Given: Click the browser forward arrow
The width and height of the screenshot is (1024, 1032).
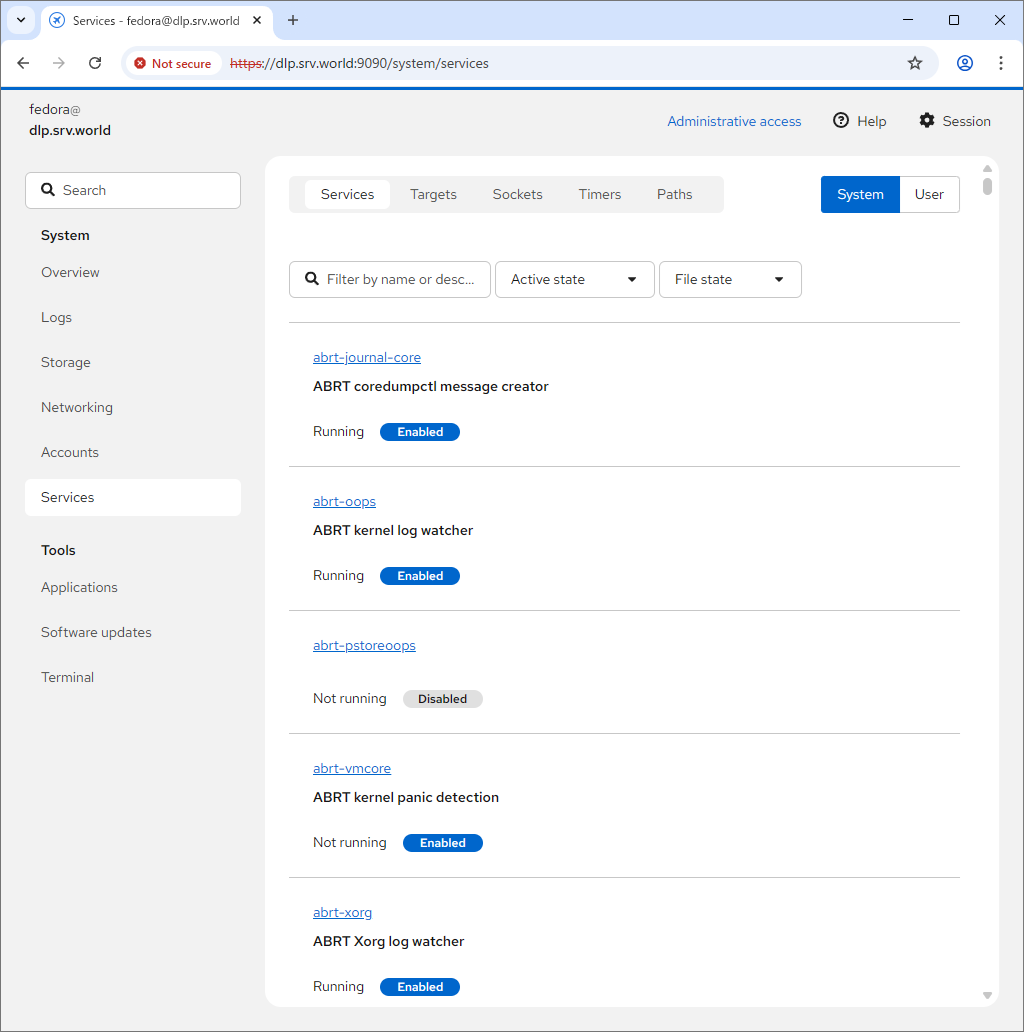Looking at the screenshot, I should coord(59,63).
